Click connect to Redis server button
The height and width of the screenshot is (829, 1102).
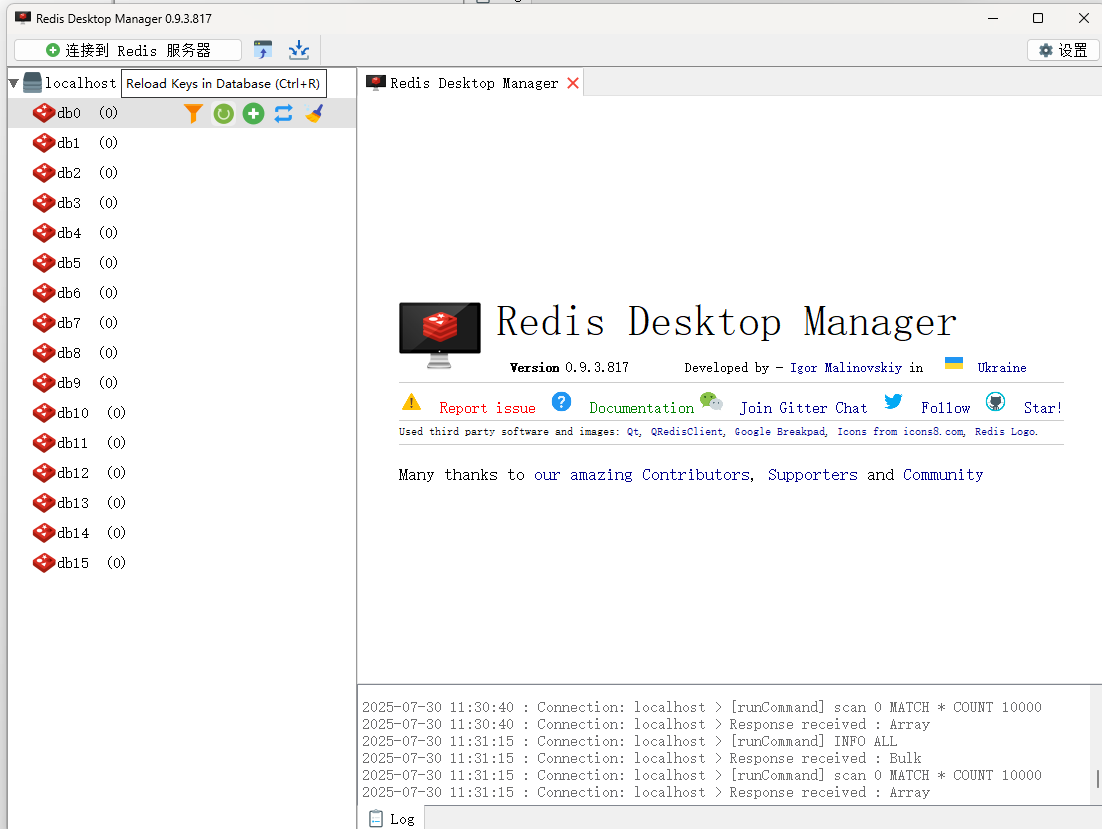tap(128, 51)
